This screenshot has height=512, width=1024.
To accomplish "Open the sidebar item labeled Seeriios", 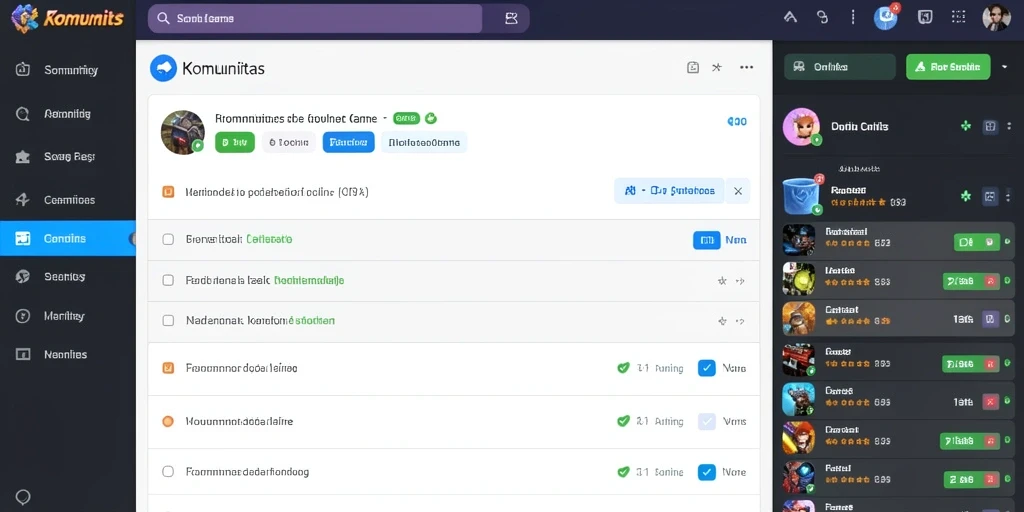I will [68, 276].
